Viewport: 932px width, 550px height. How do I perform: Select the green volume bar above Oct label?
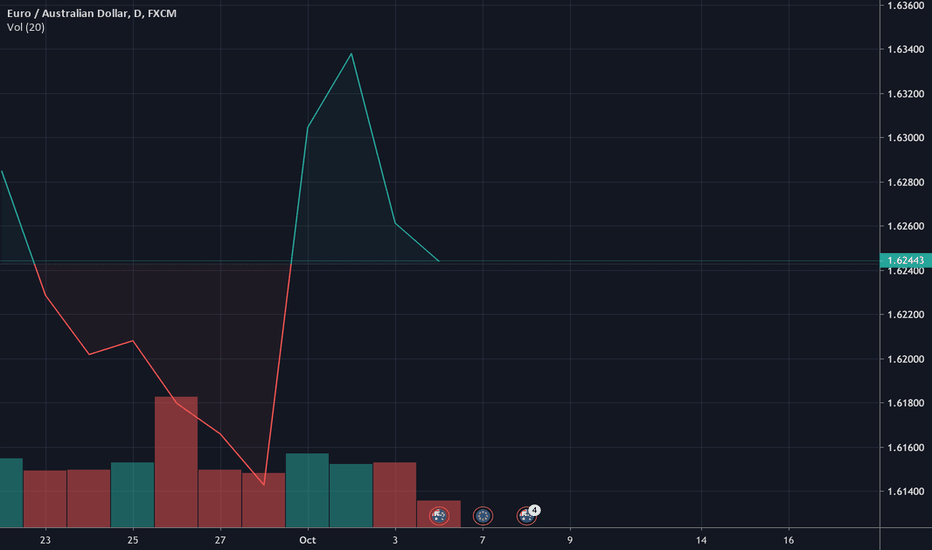307,491
